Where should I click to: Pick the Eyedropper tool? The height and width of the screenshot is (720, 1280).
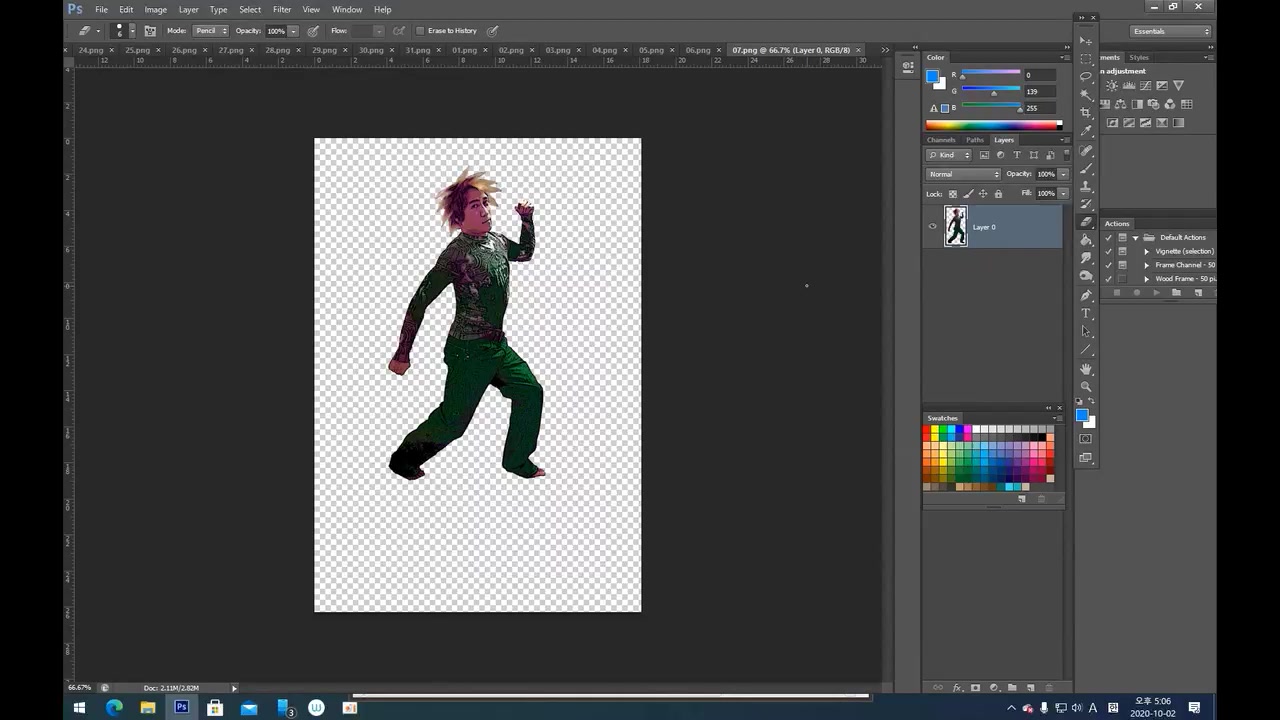pos(1086,131)
